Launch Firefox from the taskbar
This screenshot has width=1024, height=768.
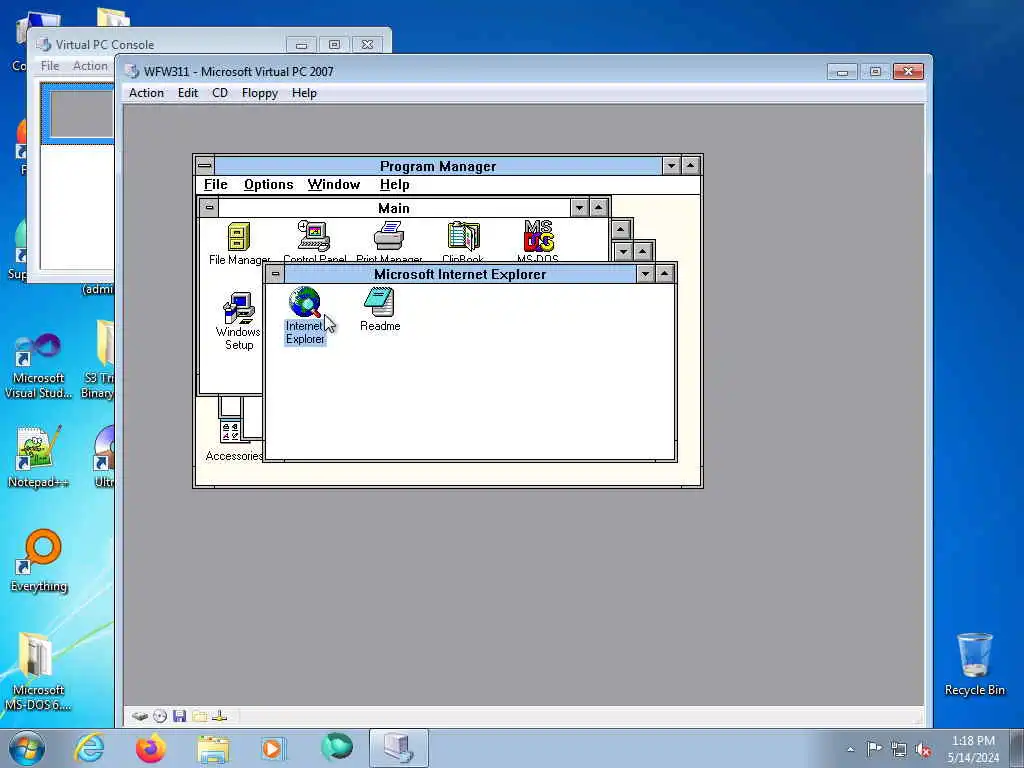(150, 748)
